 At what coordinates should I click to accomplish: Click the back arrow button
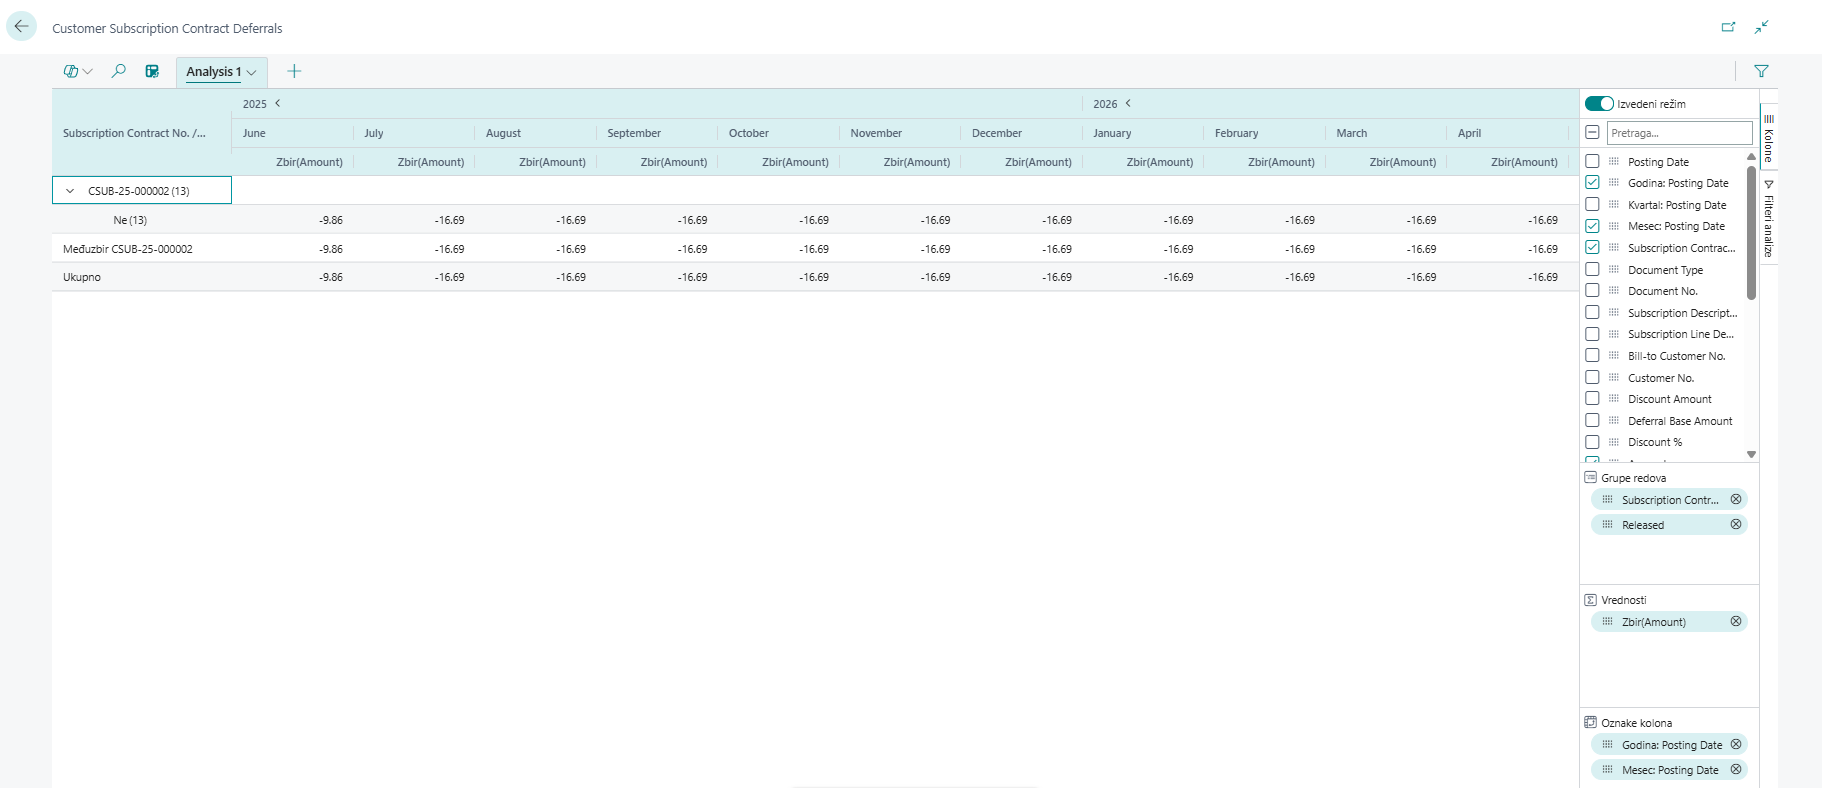coord(21,27)
